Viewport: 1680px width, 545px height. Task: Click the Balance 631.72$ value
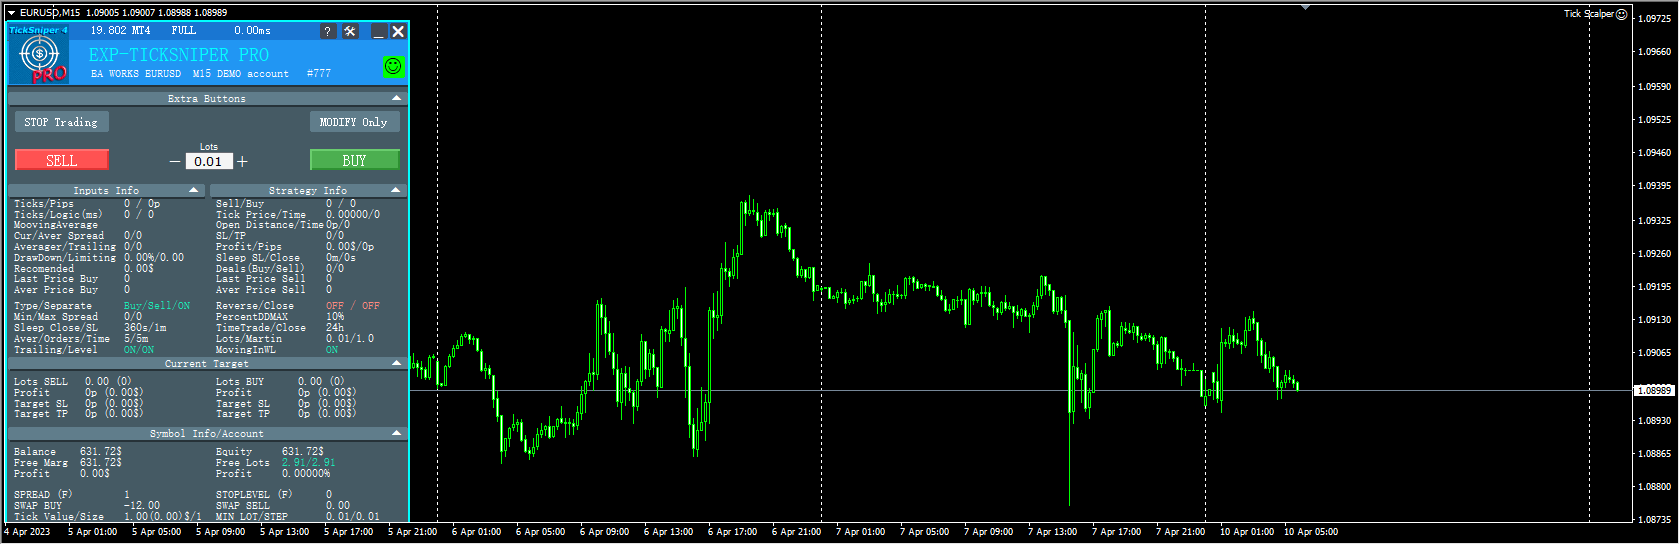coord(101,452)
